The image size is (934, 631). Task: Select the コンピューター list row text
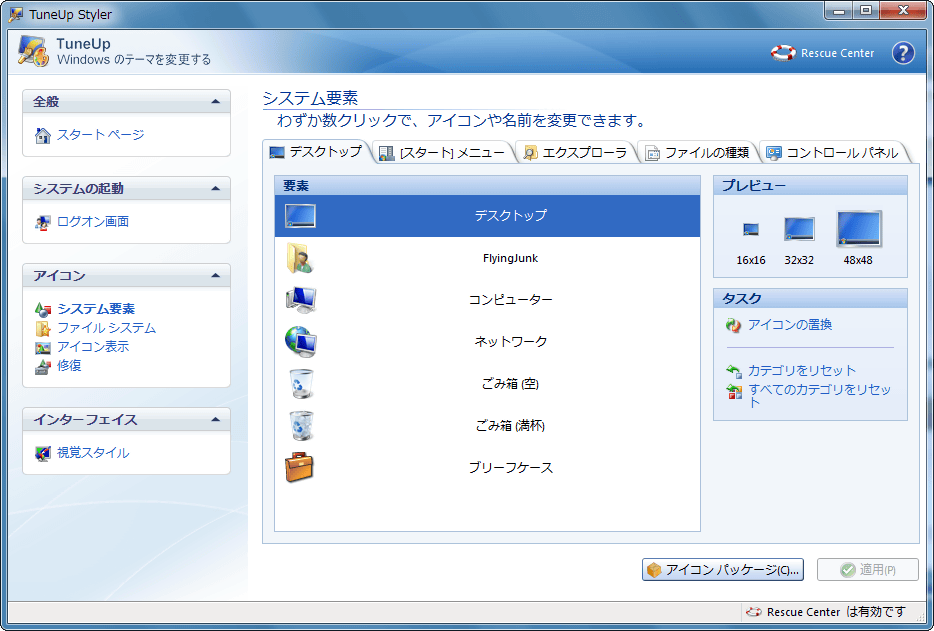(x=510, y=300)
